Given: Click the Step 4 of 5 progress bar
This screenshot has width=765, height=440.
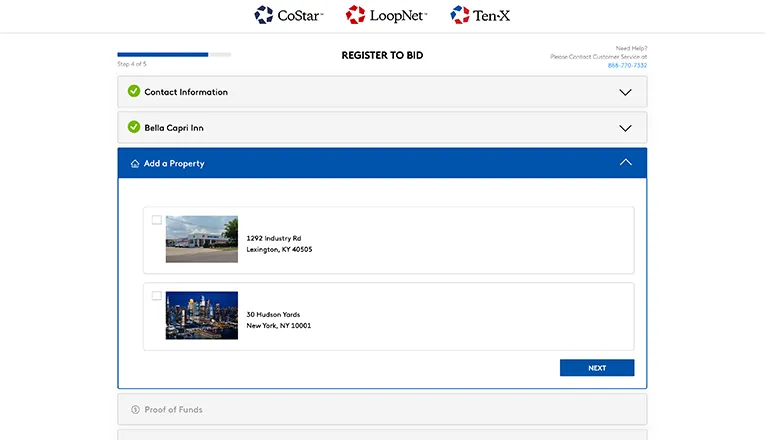Looking at the screenshot, I should pos(174,55).
